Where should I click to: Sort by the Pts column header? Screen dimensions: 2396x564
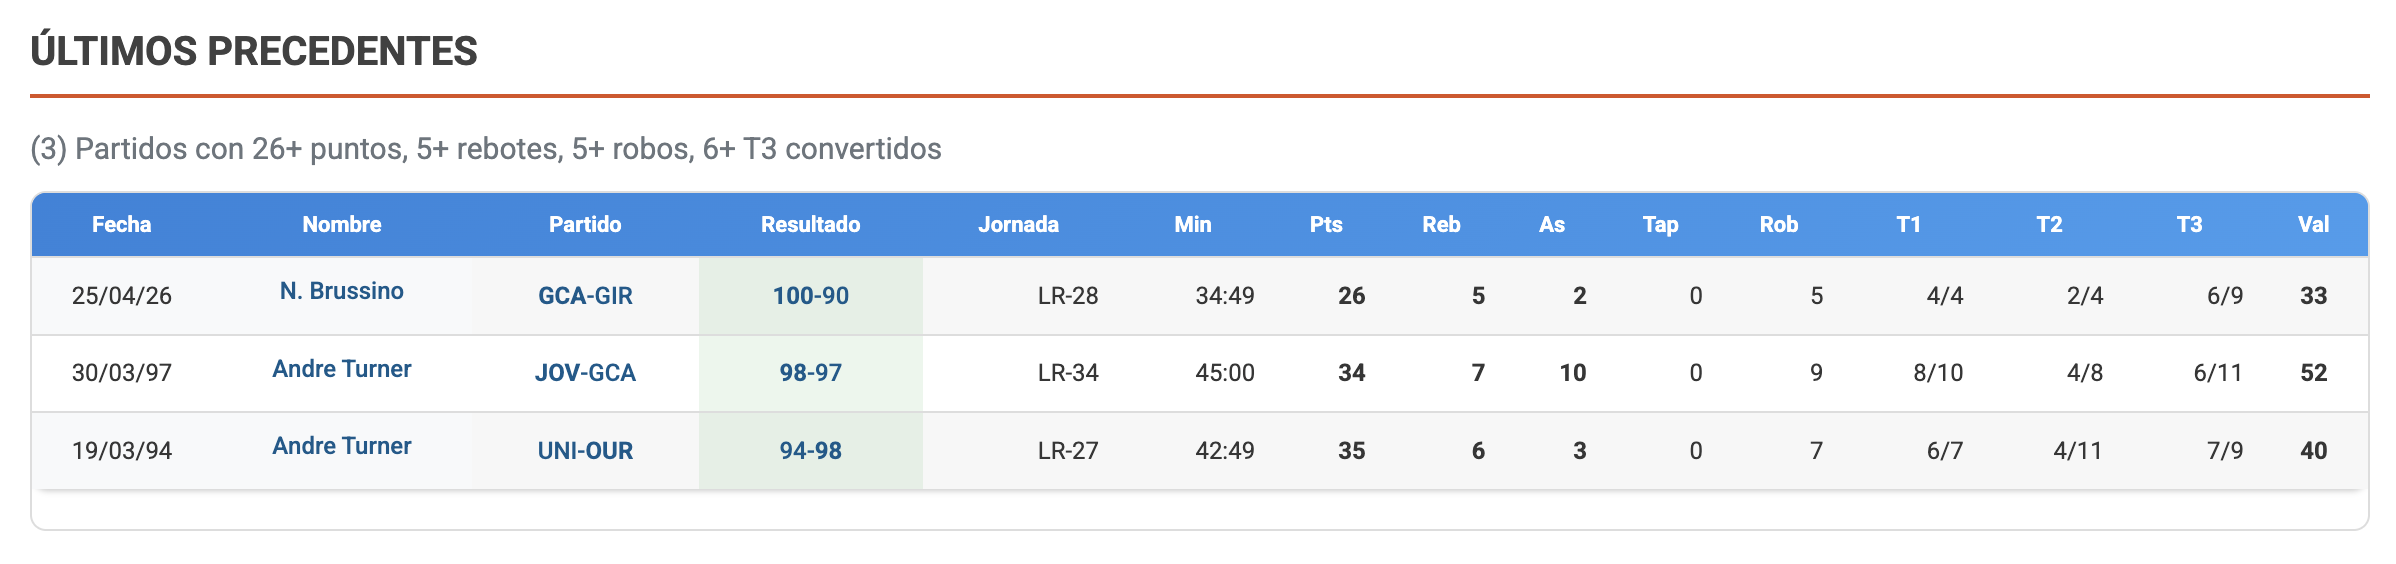[x=1326, y=224]
